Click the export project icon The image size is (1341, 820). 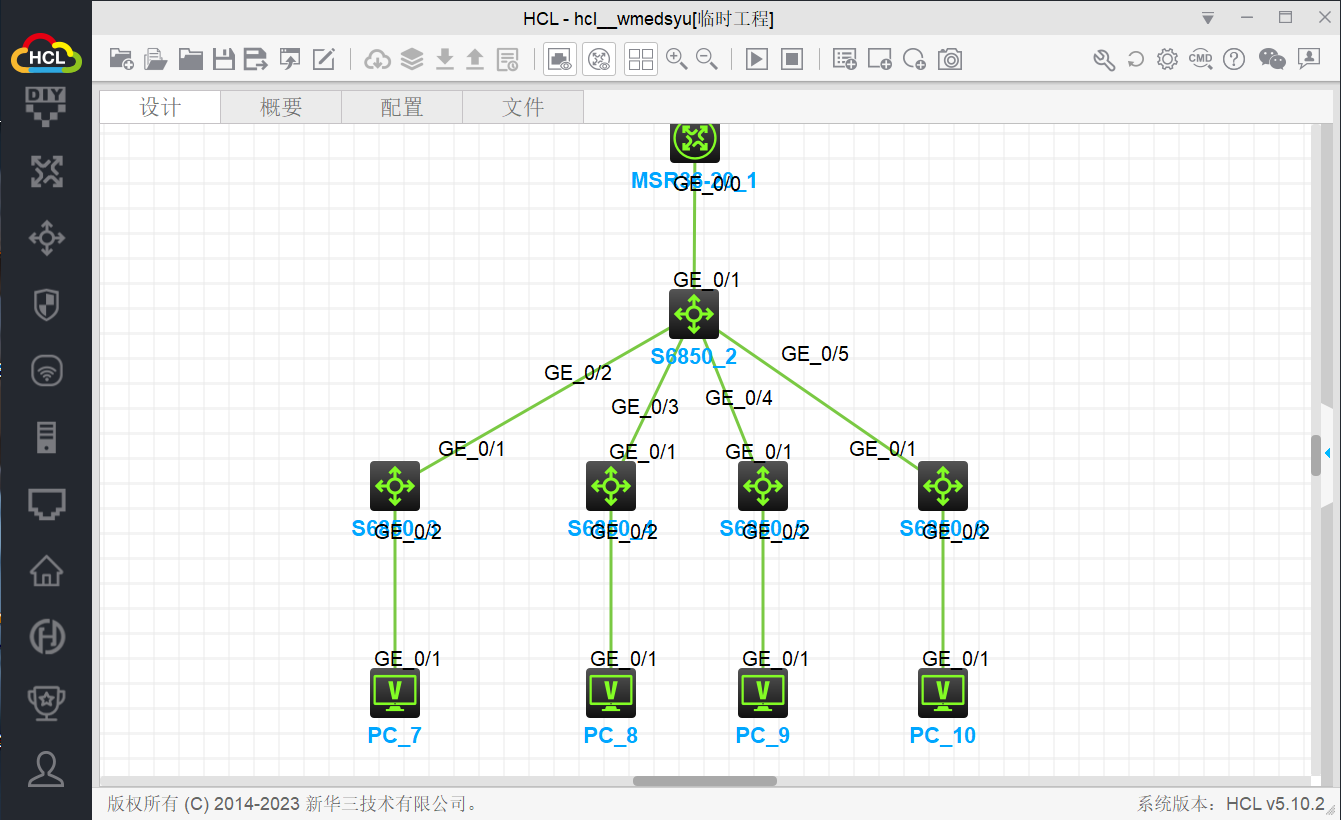pyautogui.click(x=290, y=59)
